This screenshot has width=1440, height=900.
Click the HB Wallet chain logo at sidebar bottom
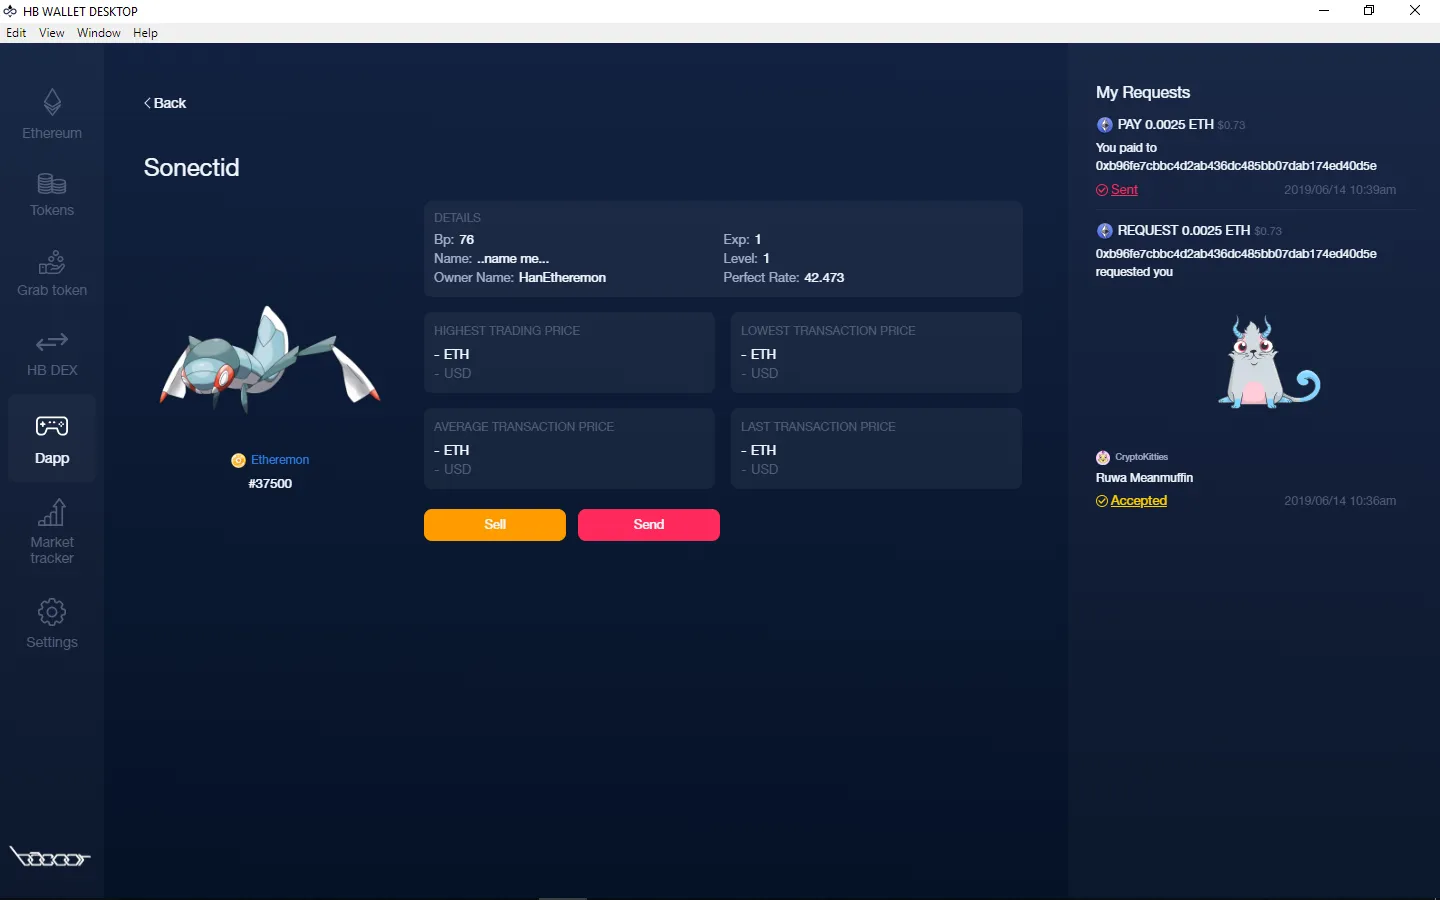(50, 857)
